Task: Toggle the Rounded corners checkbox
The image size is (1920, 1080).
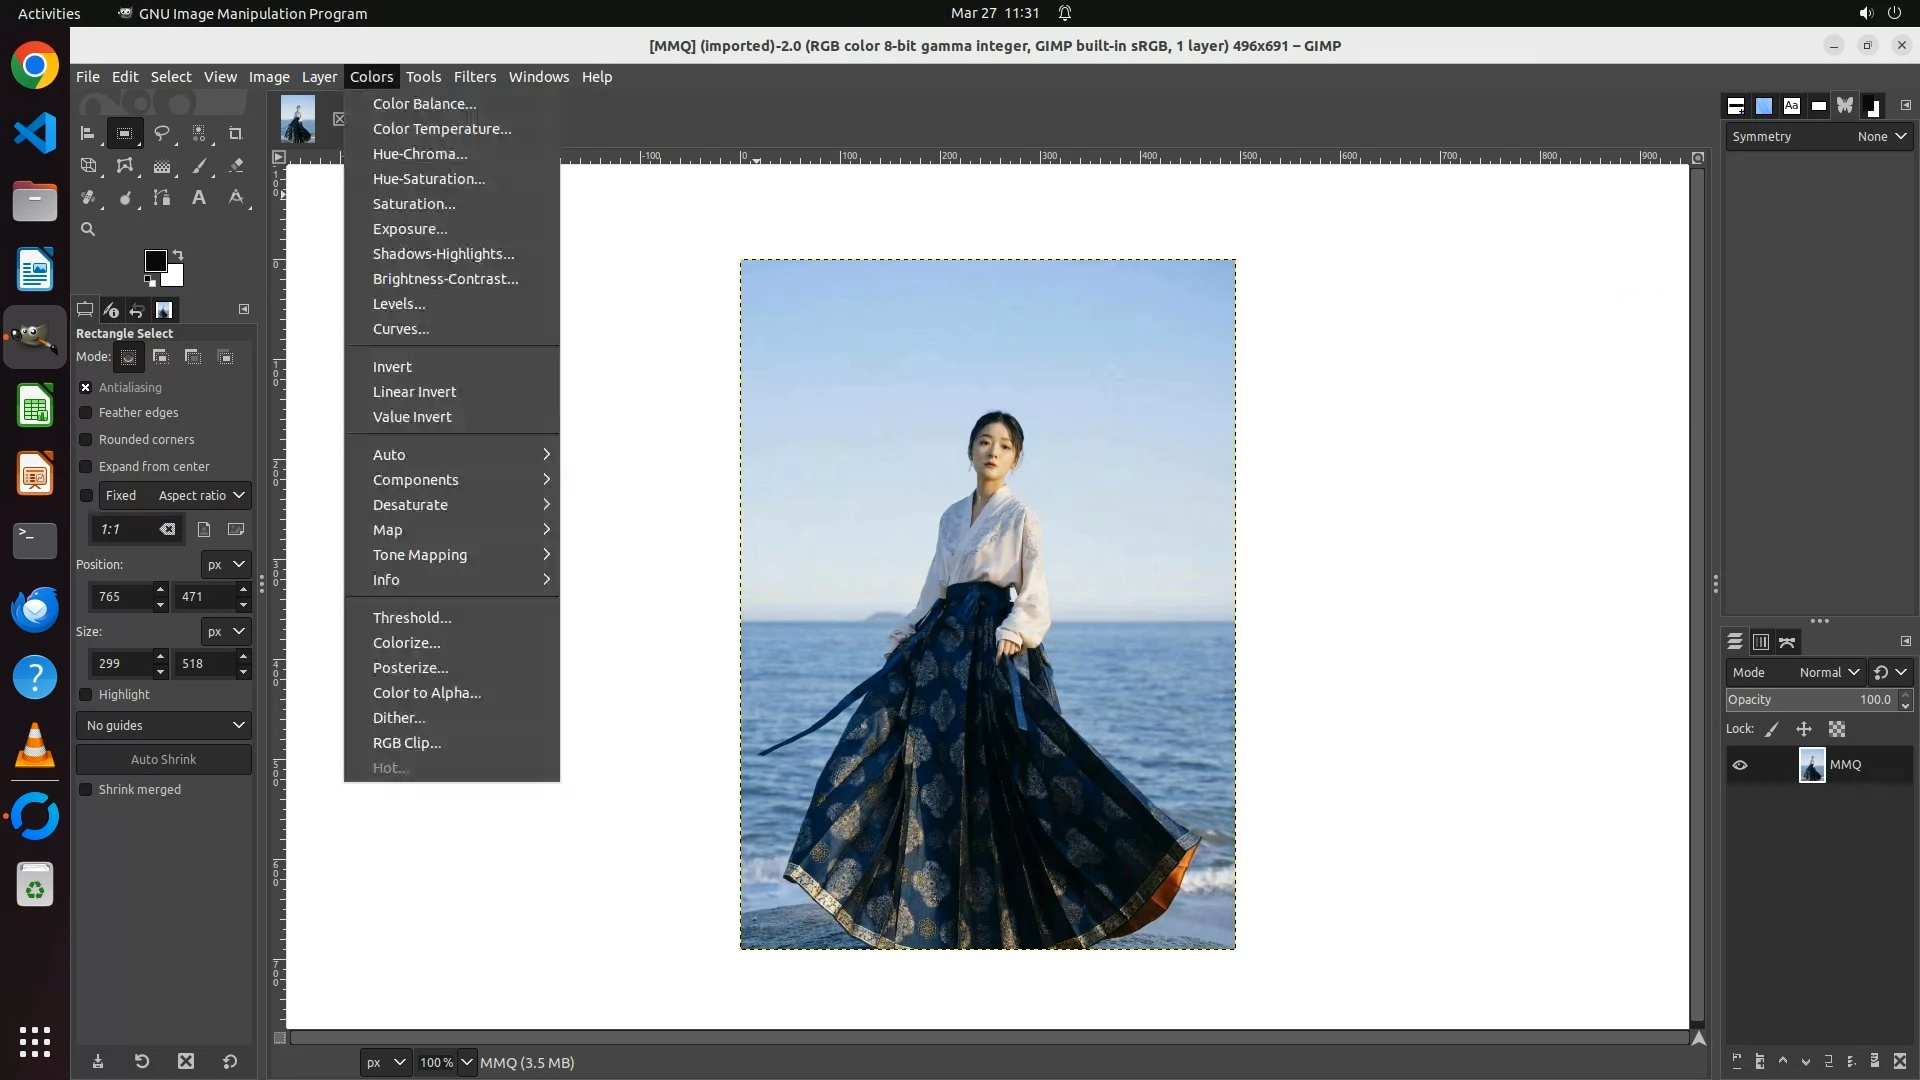Action: tap(86, 440)
